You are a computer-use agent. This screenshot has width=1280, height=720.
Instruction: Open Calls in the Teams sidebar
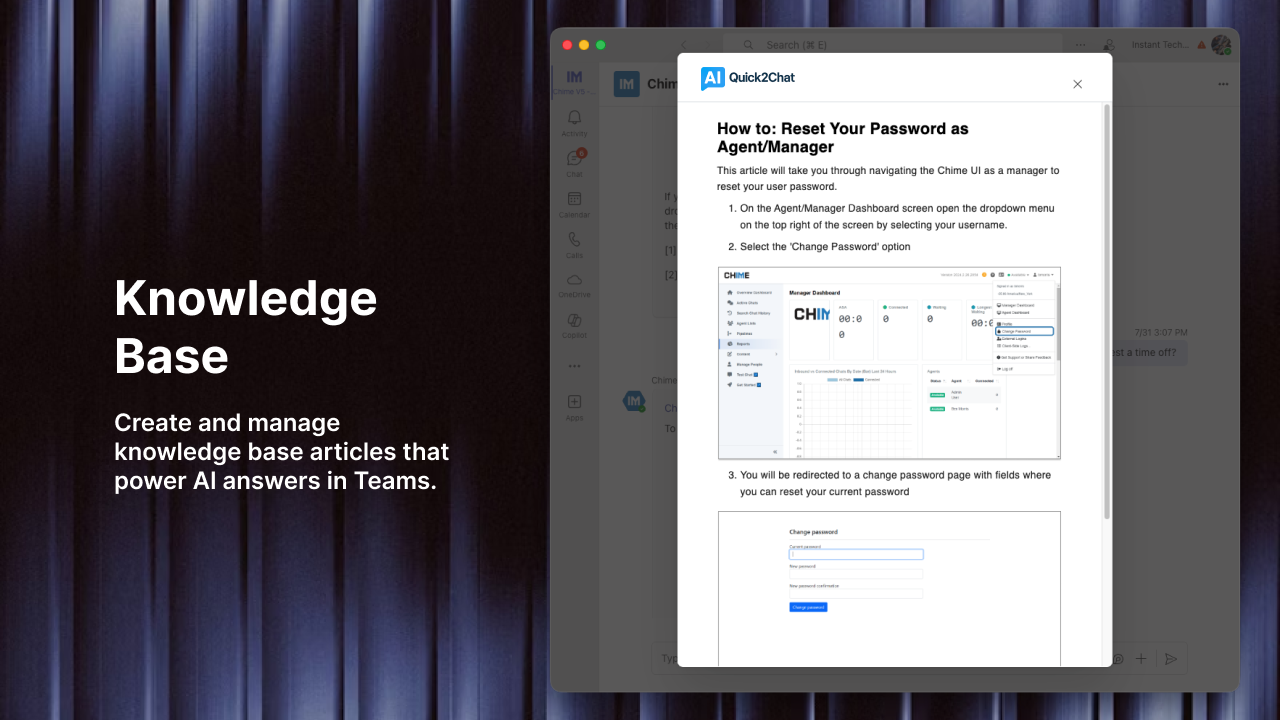574,244
